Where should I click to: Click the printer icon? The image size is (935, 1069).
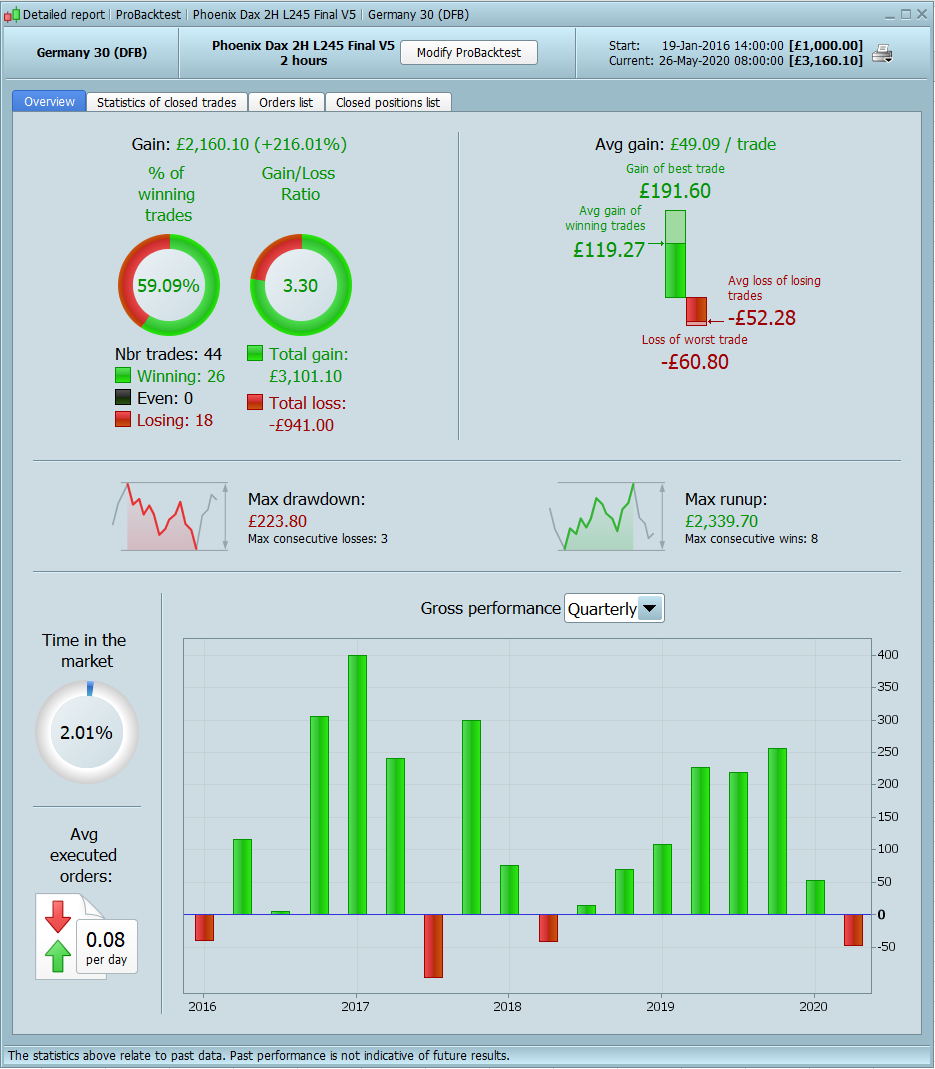point(882,53)
